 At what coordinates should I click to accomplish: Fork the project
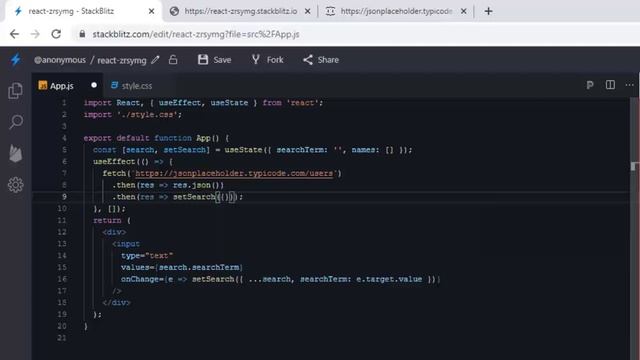point(268,60)
